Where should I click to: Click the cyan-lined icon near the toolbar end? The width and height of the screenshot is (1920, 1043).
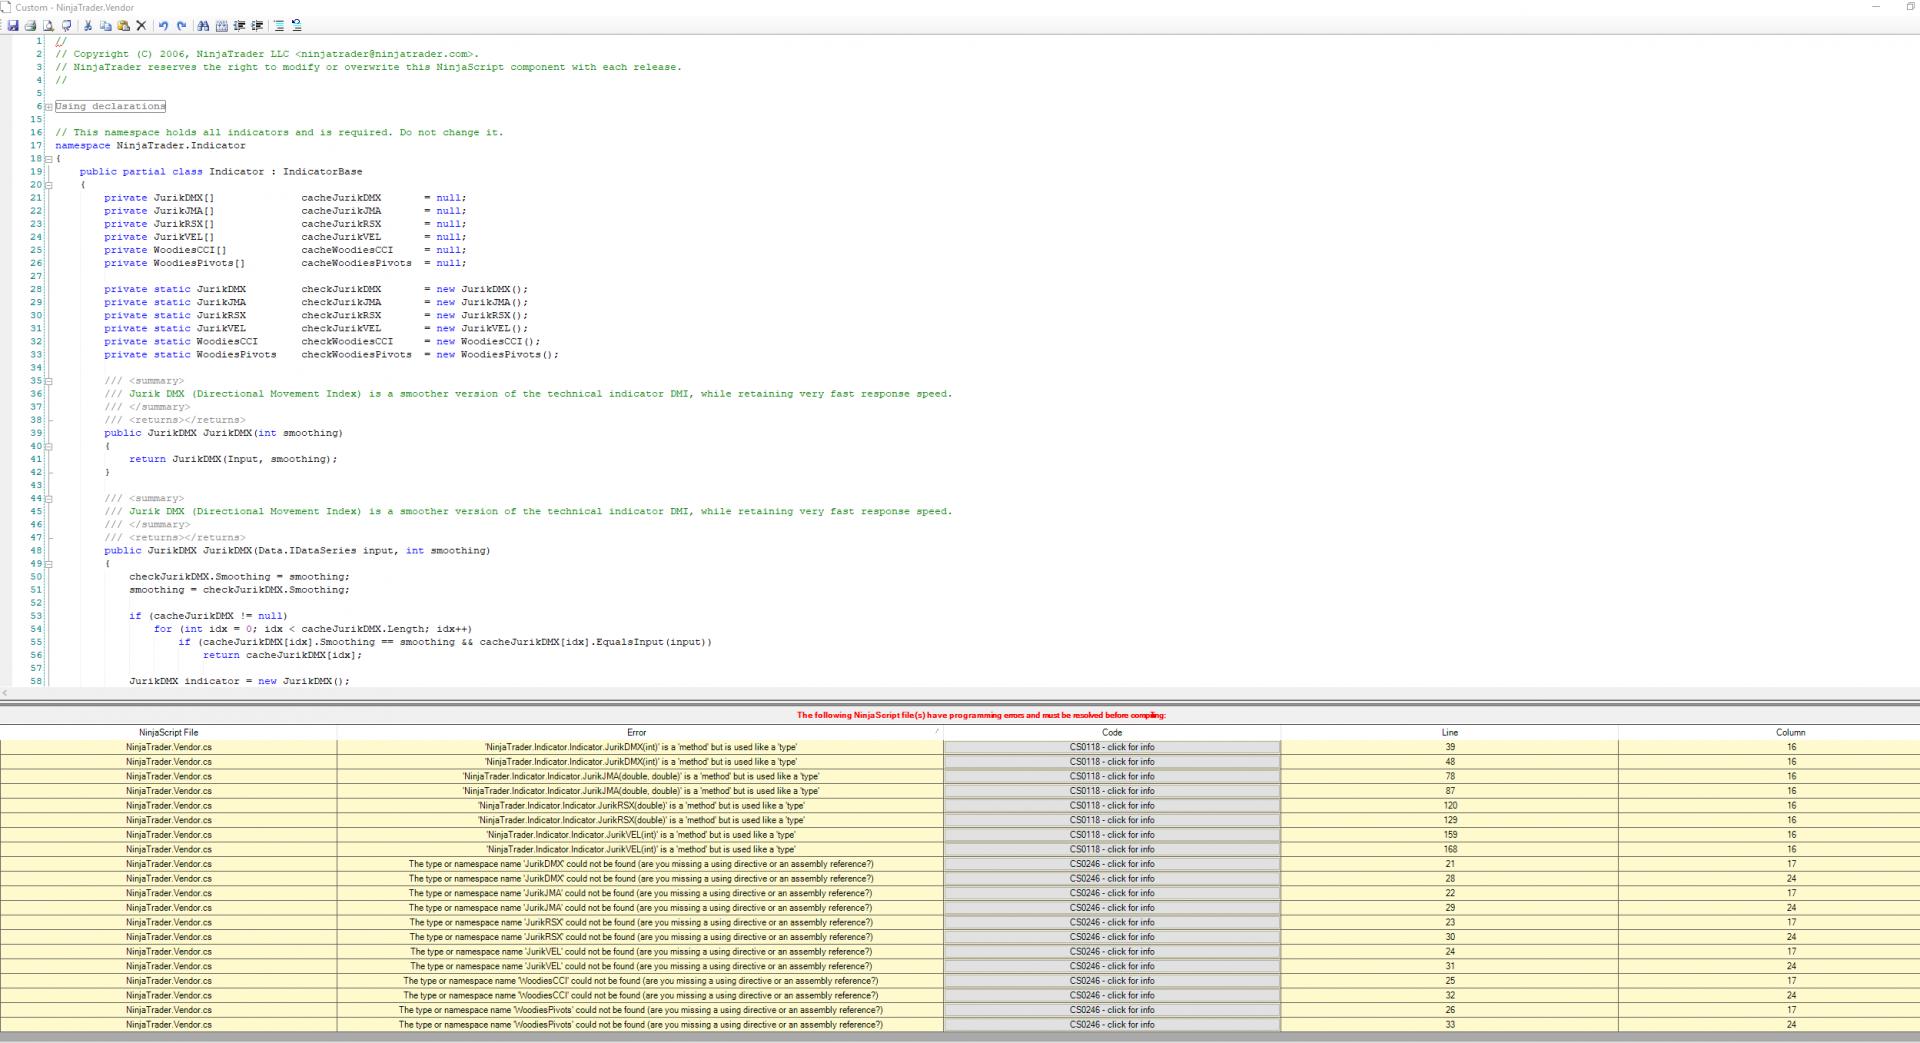[x=279, y=26]
